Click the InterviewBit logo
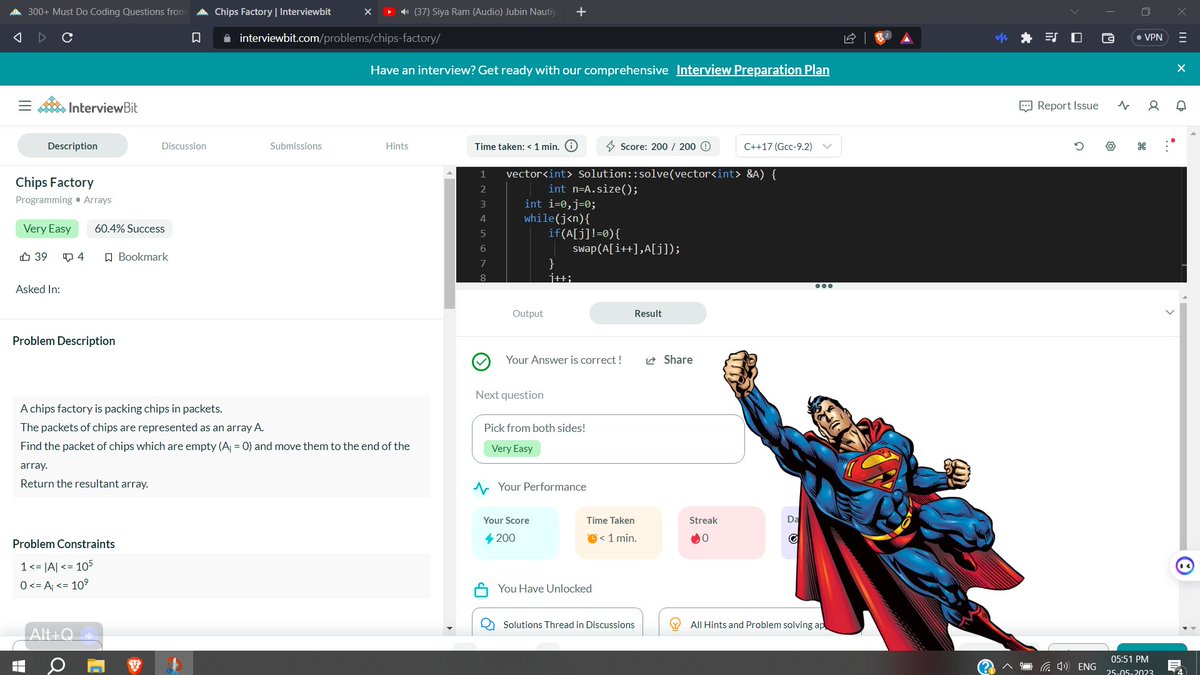The height and width of the screenshot is (675, 1200). 87,107
